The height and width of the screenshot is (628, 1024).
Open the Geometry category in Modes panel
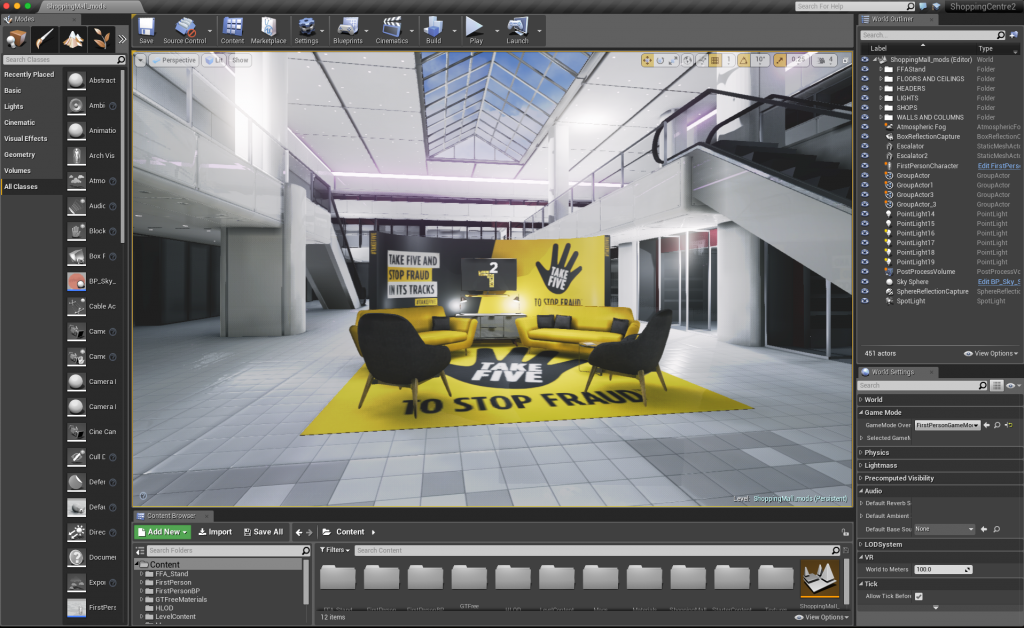click(20, 154)
